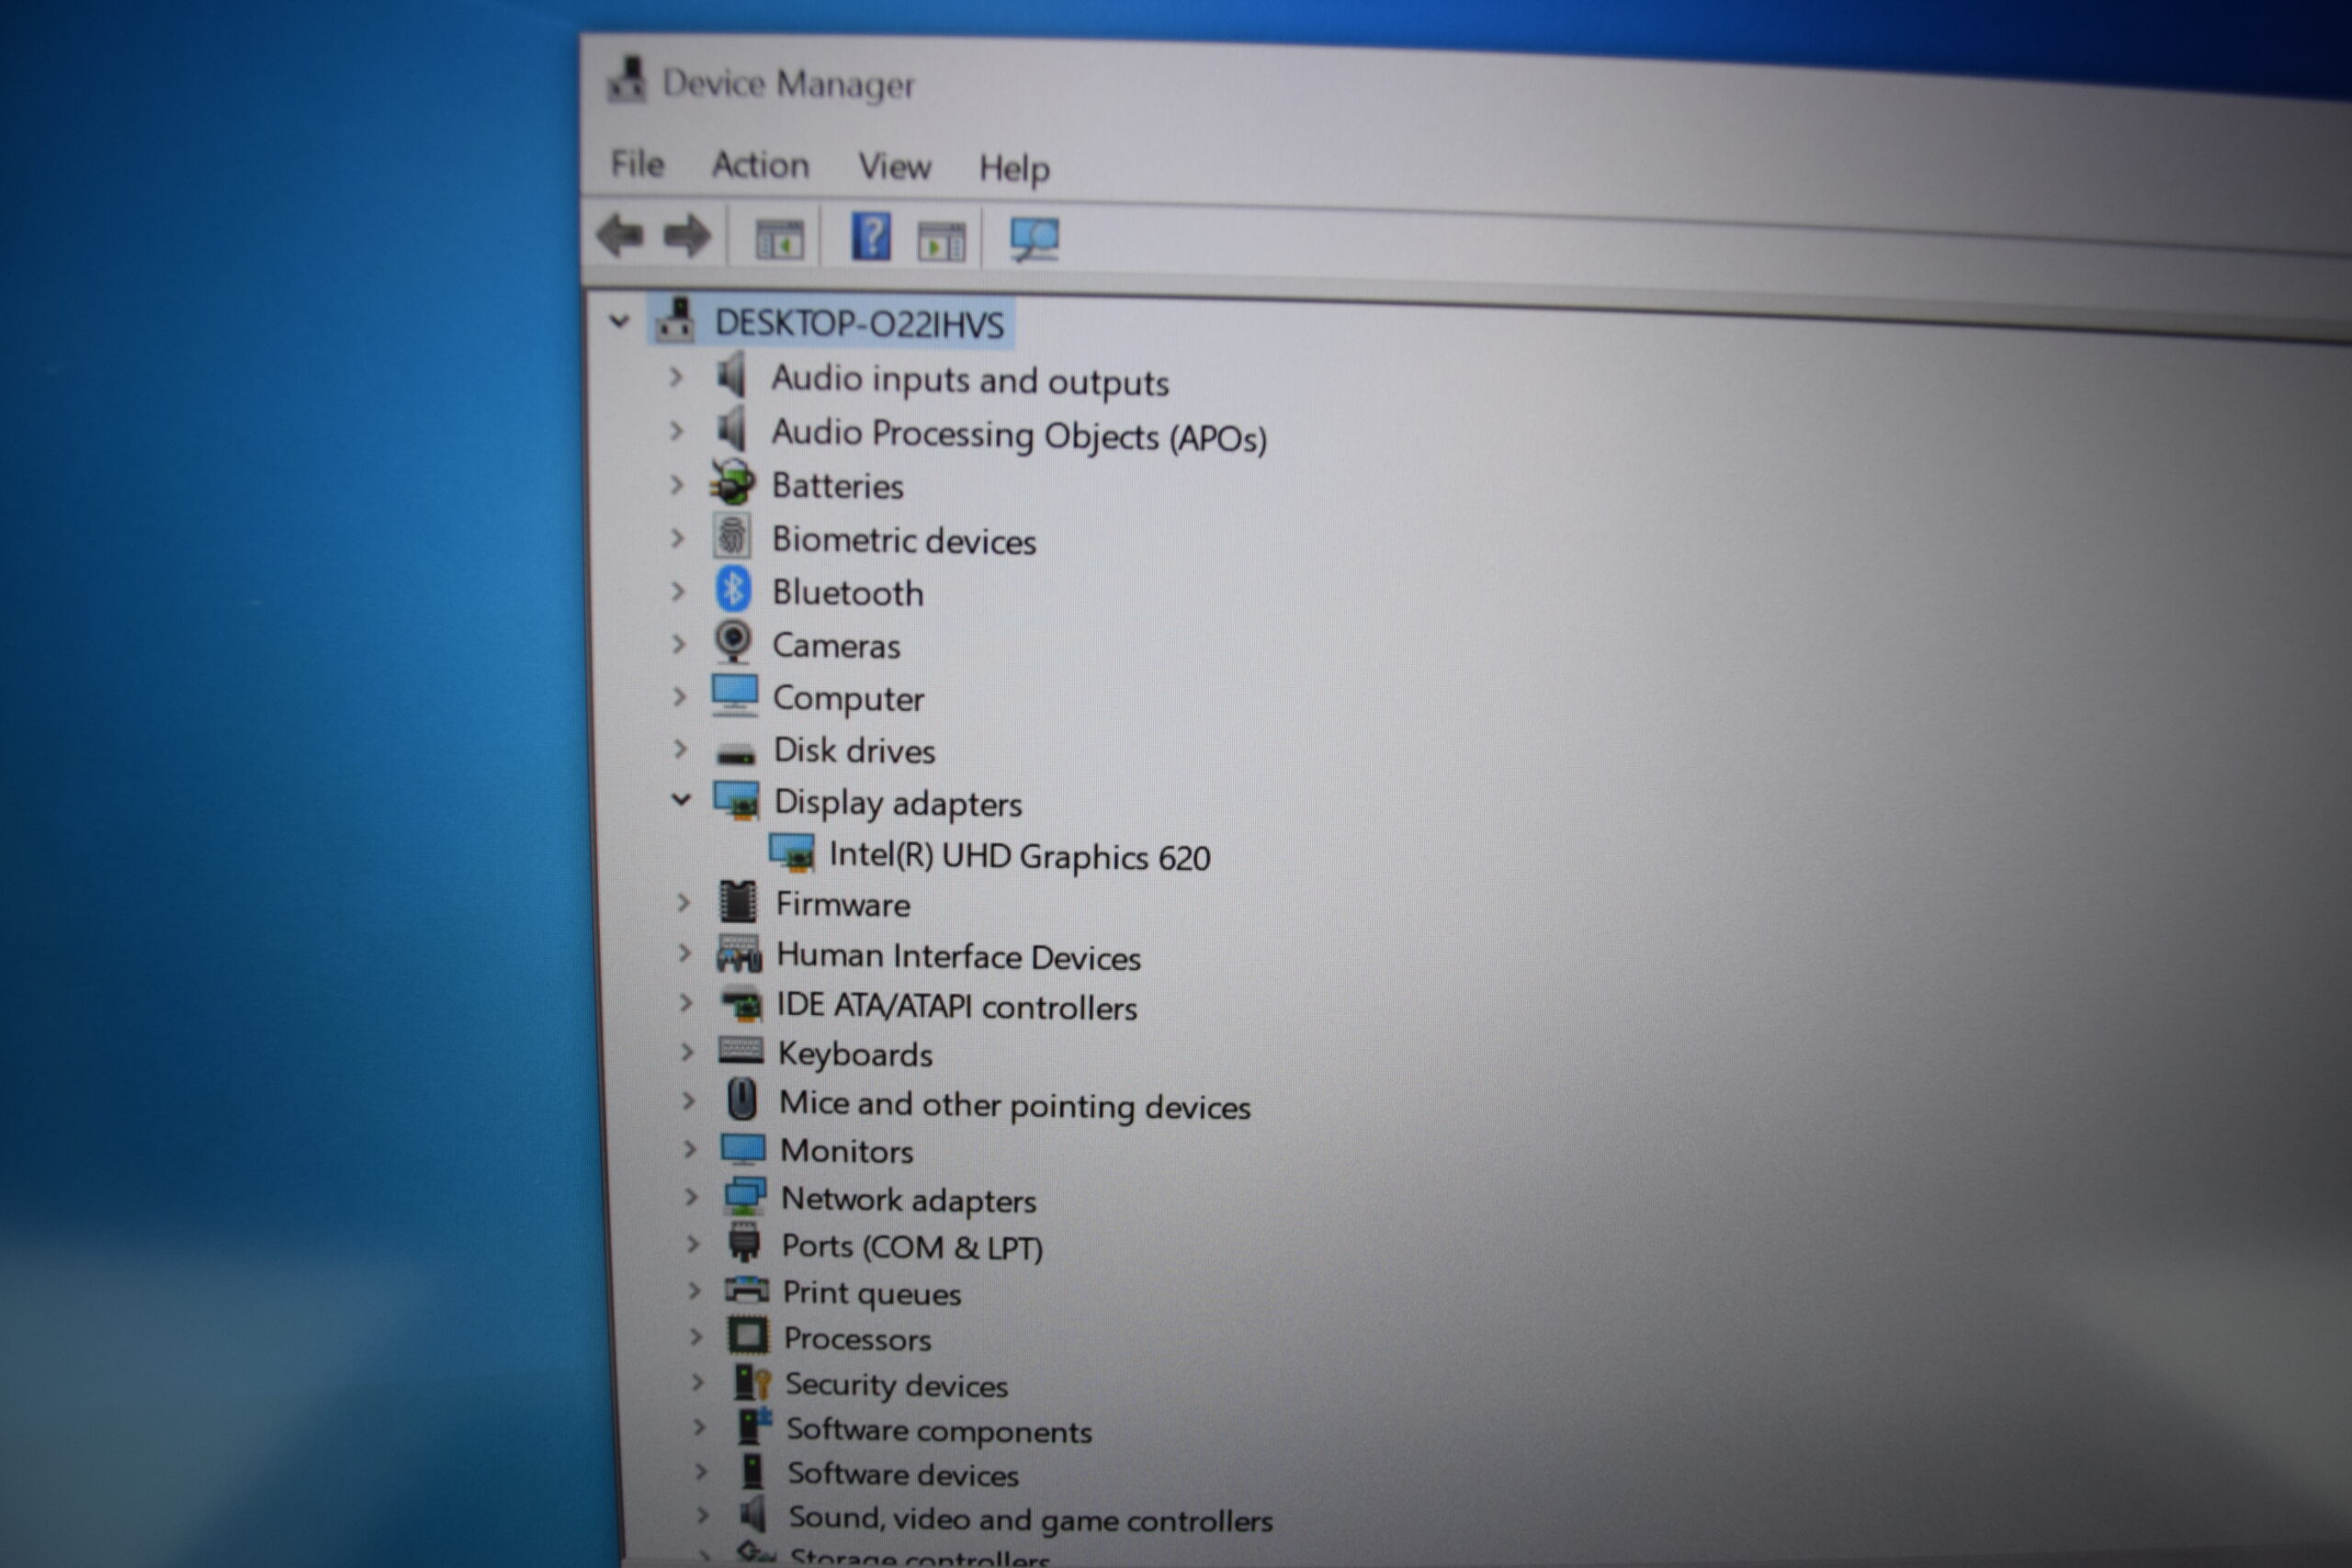The width and height of the screenshot is (2352, 1568).
Task: Click the Forward arrow toolbar button
Action: click(687, 237)
